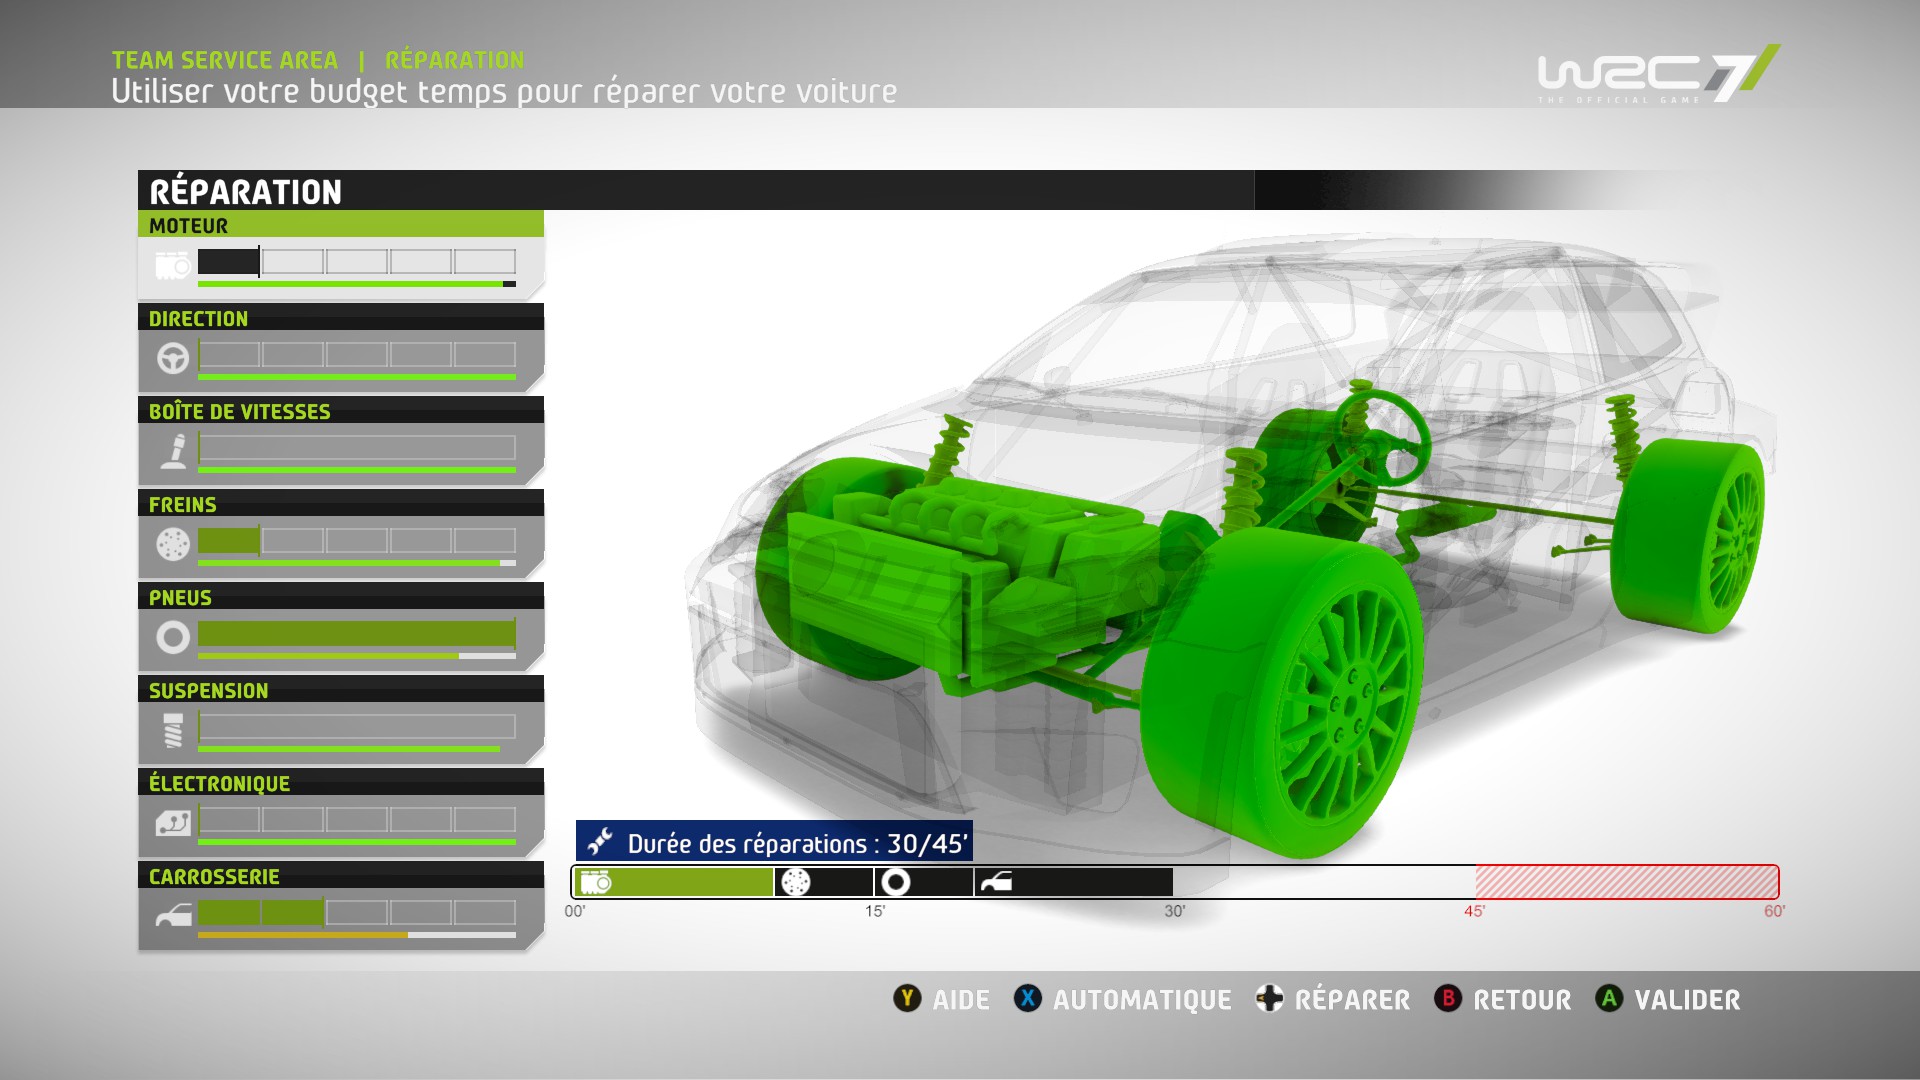Confirm repairs with Valider
The width and height of the screenshot is (1920, 1080).
1687,1000
